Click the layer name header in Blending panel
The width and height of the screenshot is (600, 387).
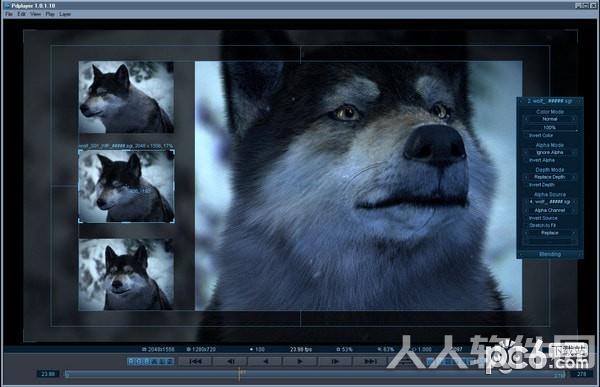coord(550,101)
